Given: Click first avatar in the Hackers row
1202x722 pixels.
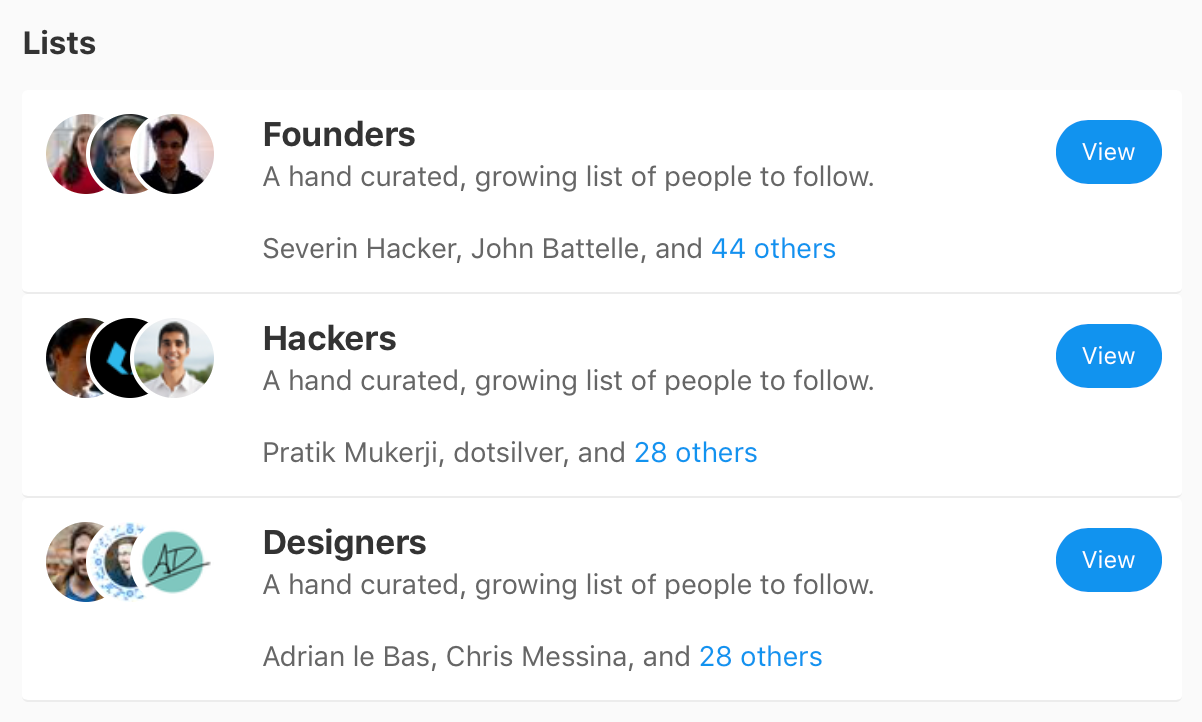Looking at the screenshot, I should 66,358.
